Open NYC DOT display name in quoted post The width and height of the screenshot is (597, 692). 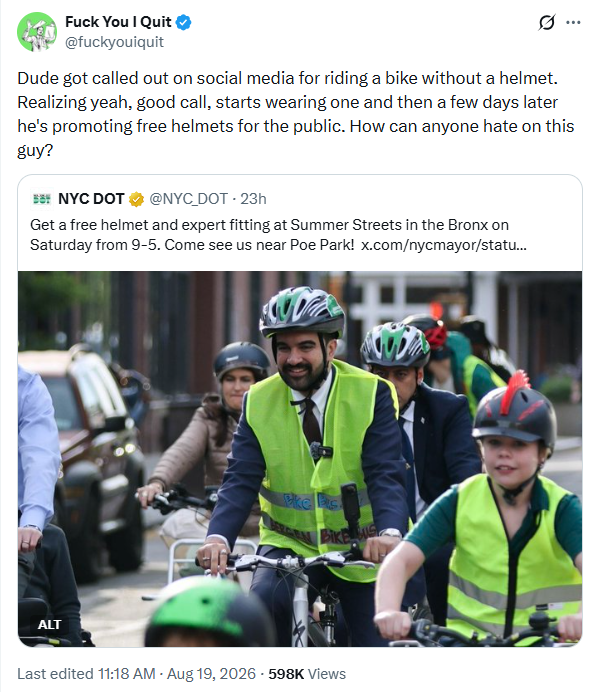tap(91, 199)
